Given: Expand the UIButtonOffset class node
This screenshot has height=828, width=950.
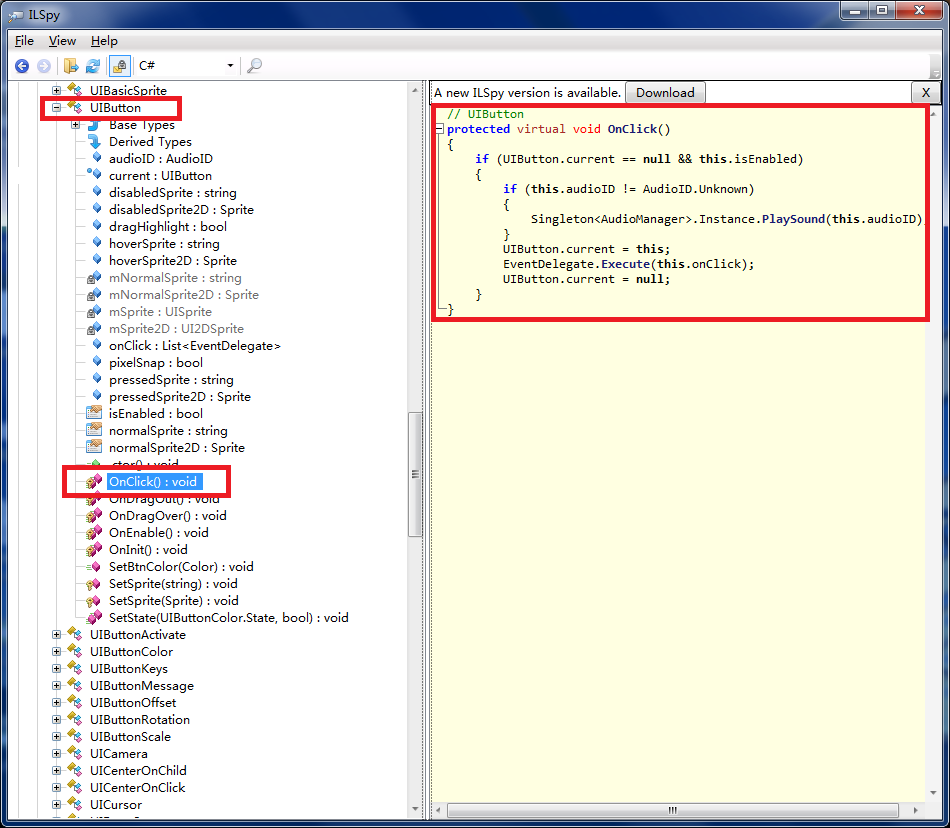Looking at the screenshot, I should pyautogui.click(x=56, y=703).
